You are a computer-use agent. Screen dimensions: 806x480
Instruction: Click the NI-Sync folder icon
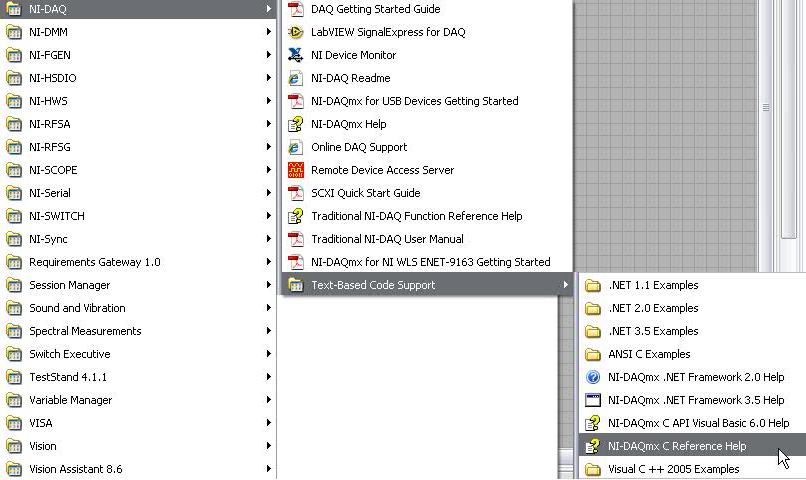(x=14, y=239)
